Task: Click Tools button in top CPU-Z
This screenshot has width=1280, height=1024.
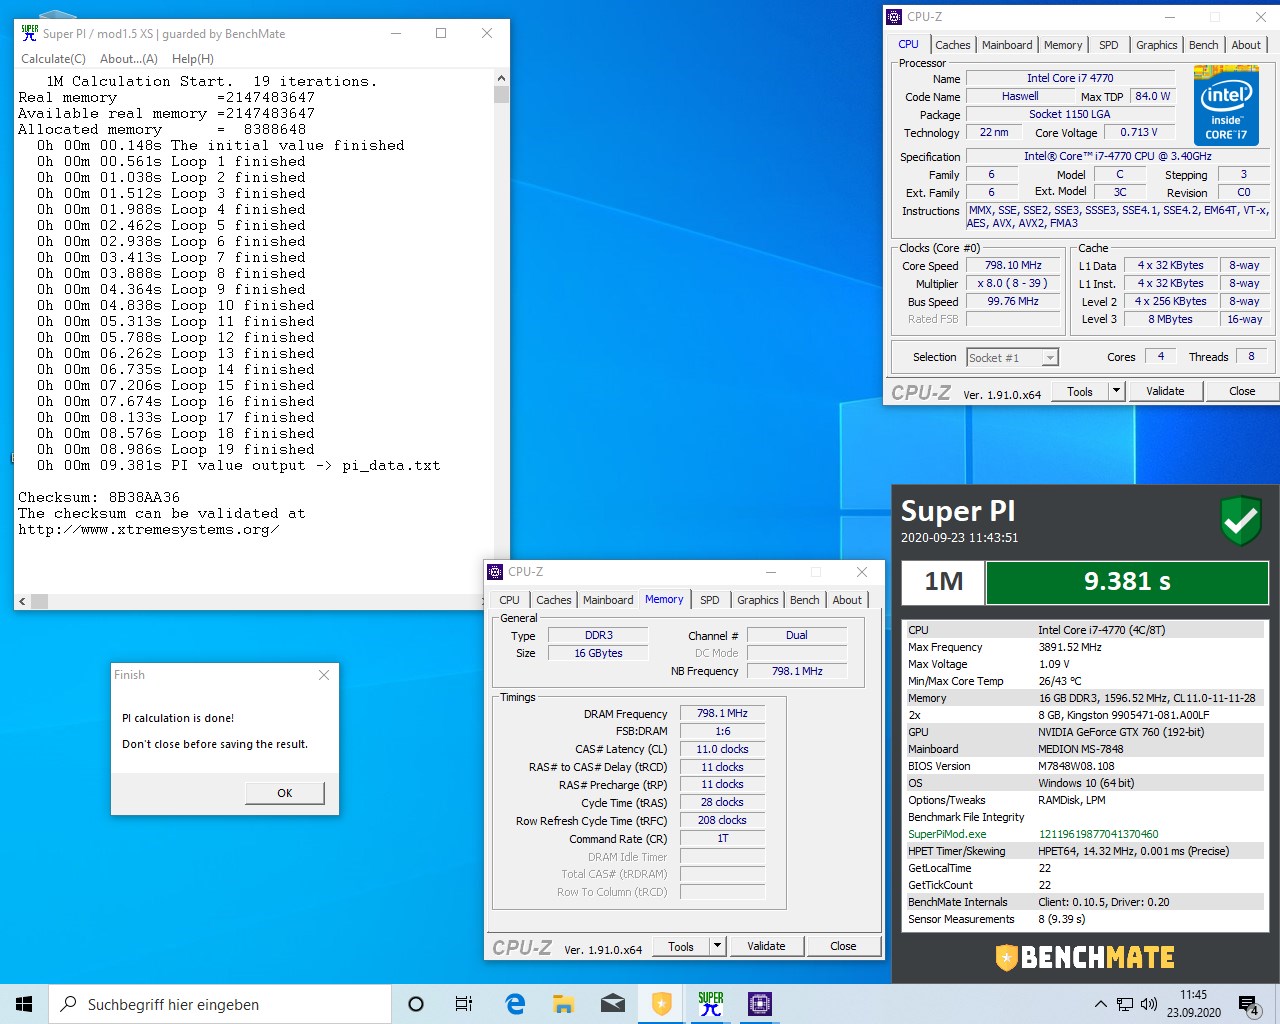Action: click(x=1080, y=391)
